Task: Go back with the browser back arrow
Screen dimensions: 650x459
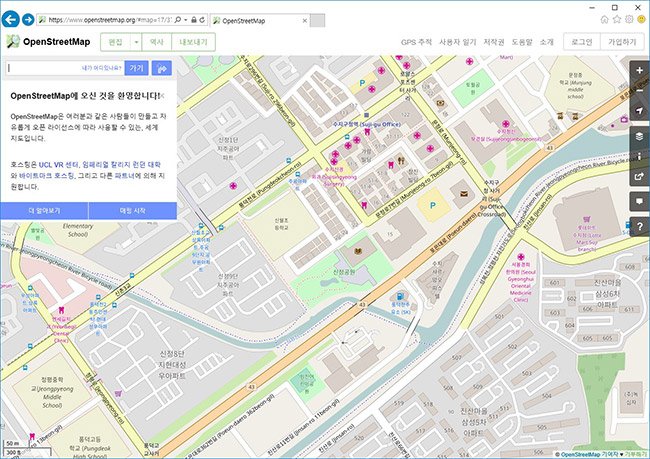Action: point(10,19)
